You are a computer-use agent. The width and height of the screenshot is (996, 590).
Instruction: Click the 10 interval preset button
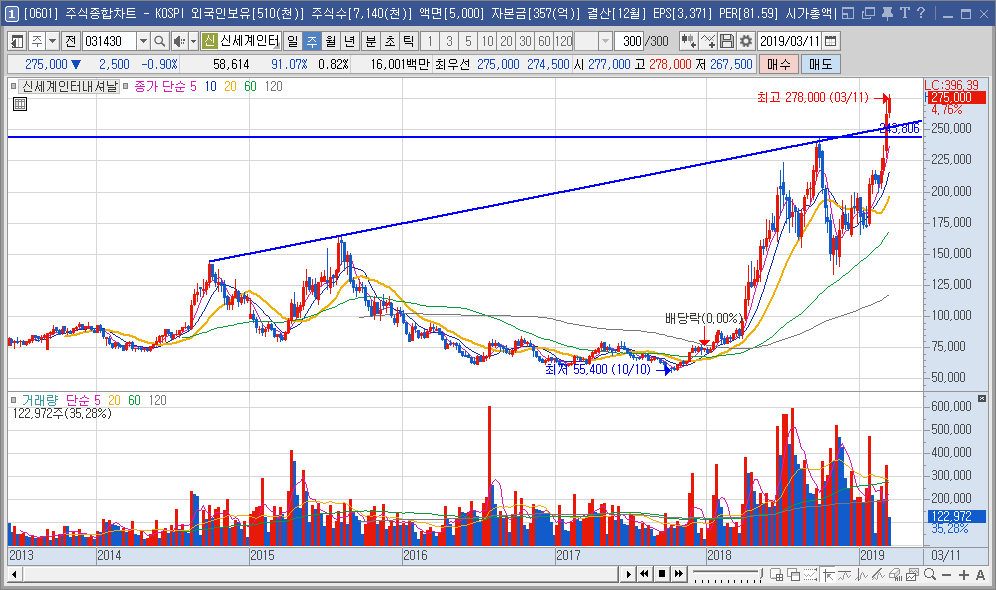(x=487, y=41)
